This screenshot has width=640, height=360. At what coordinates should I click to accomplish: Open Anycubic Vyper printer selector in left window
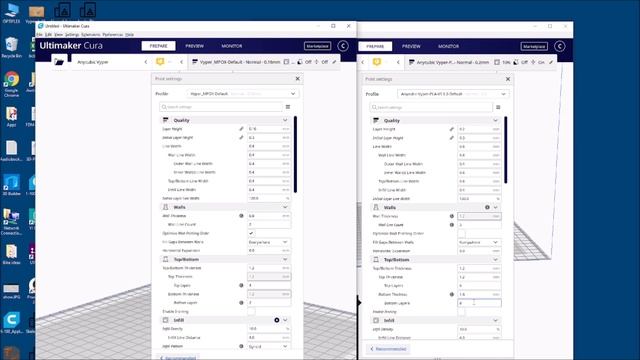point(110,62)
